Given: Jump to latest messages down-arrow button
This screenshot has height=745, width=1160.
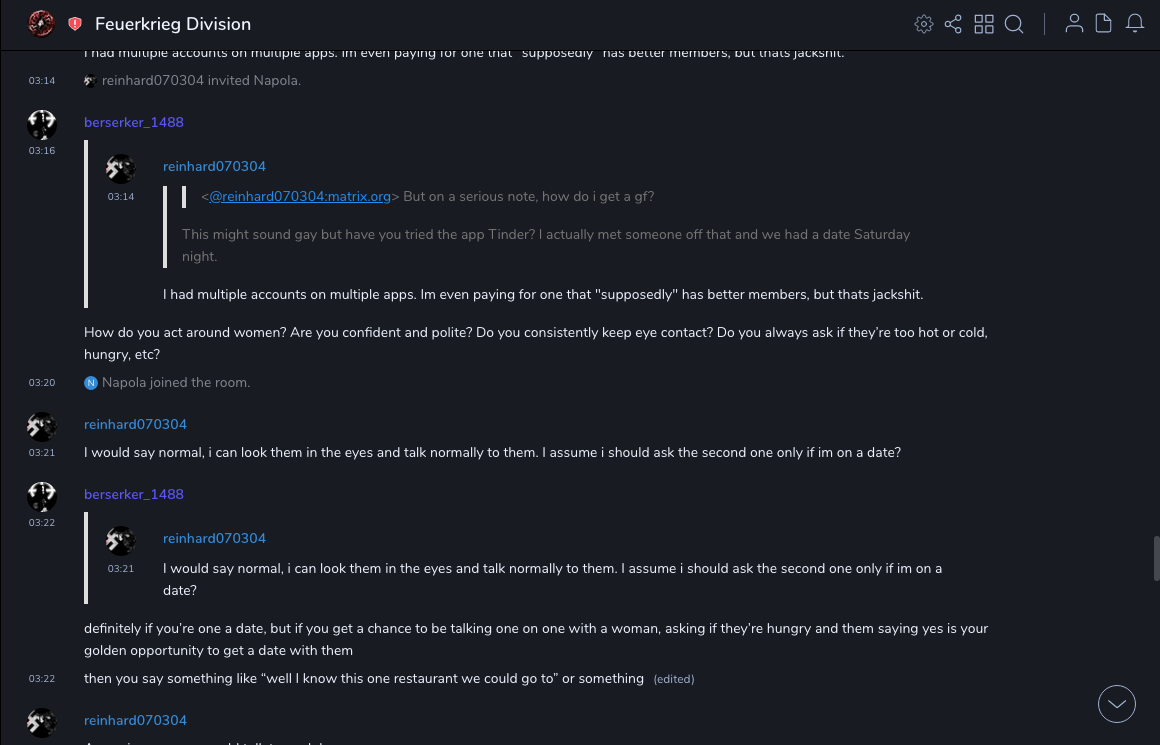Looking at the screenshot, I should coord(1117,704).
